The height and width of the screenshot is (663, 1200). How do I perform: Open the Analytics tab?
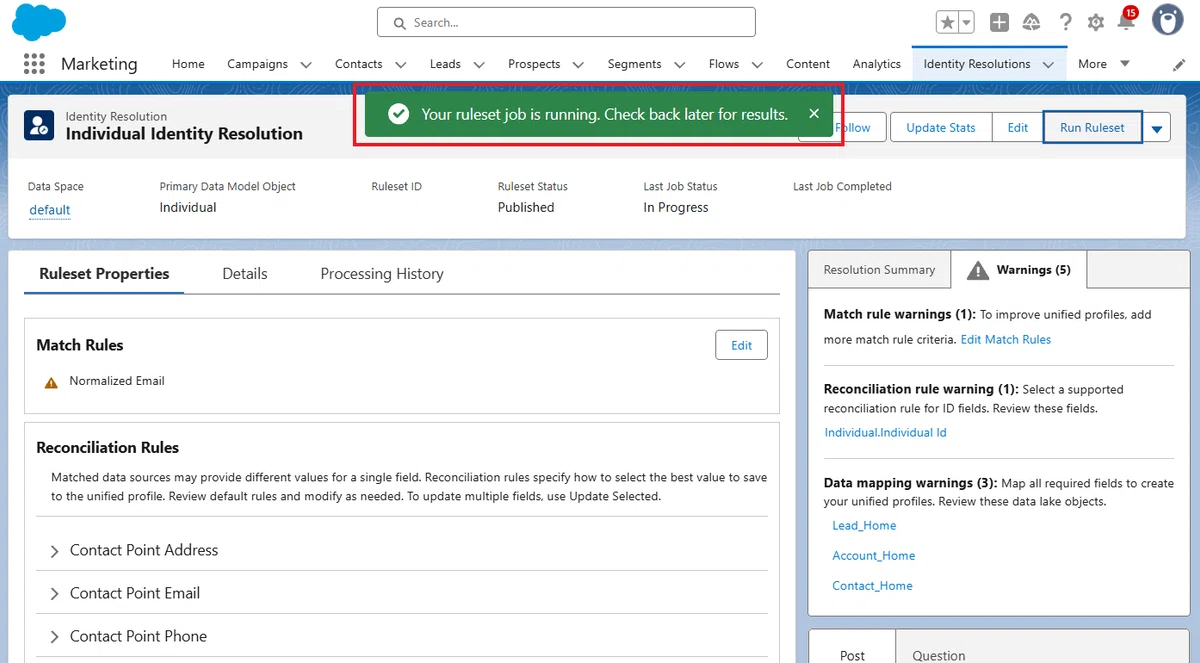pyautogui.click(x=877, y=64)
